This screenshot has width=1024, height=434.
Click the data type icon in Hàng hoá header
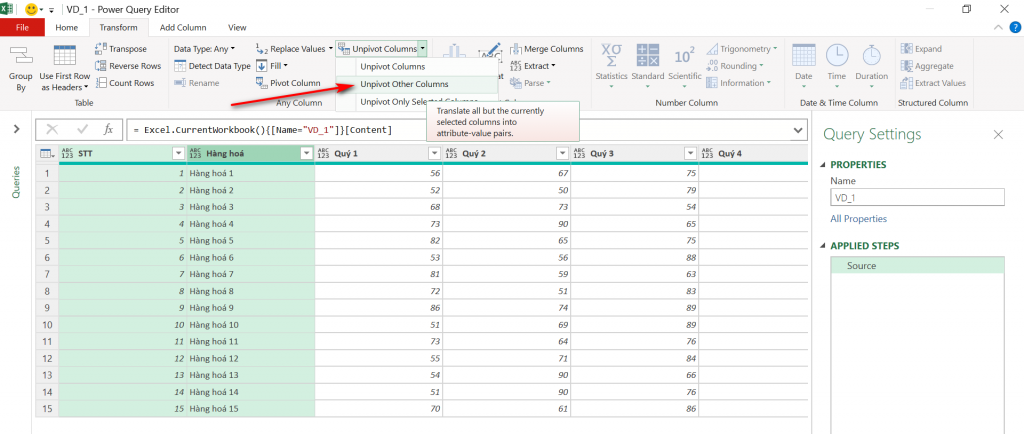195,153
